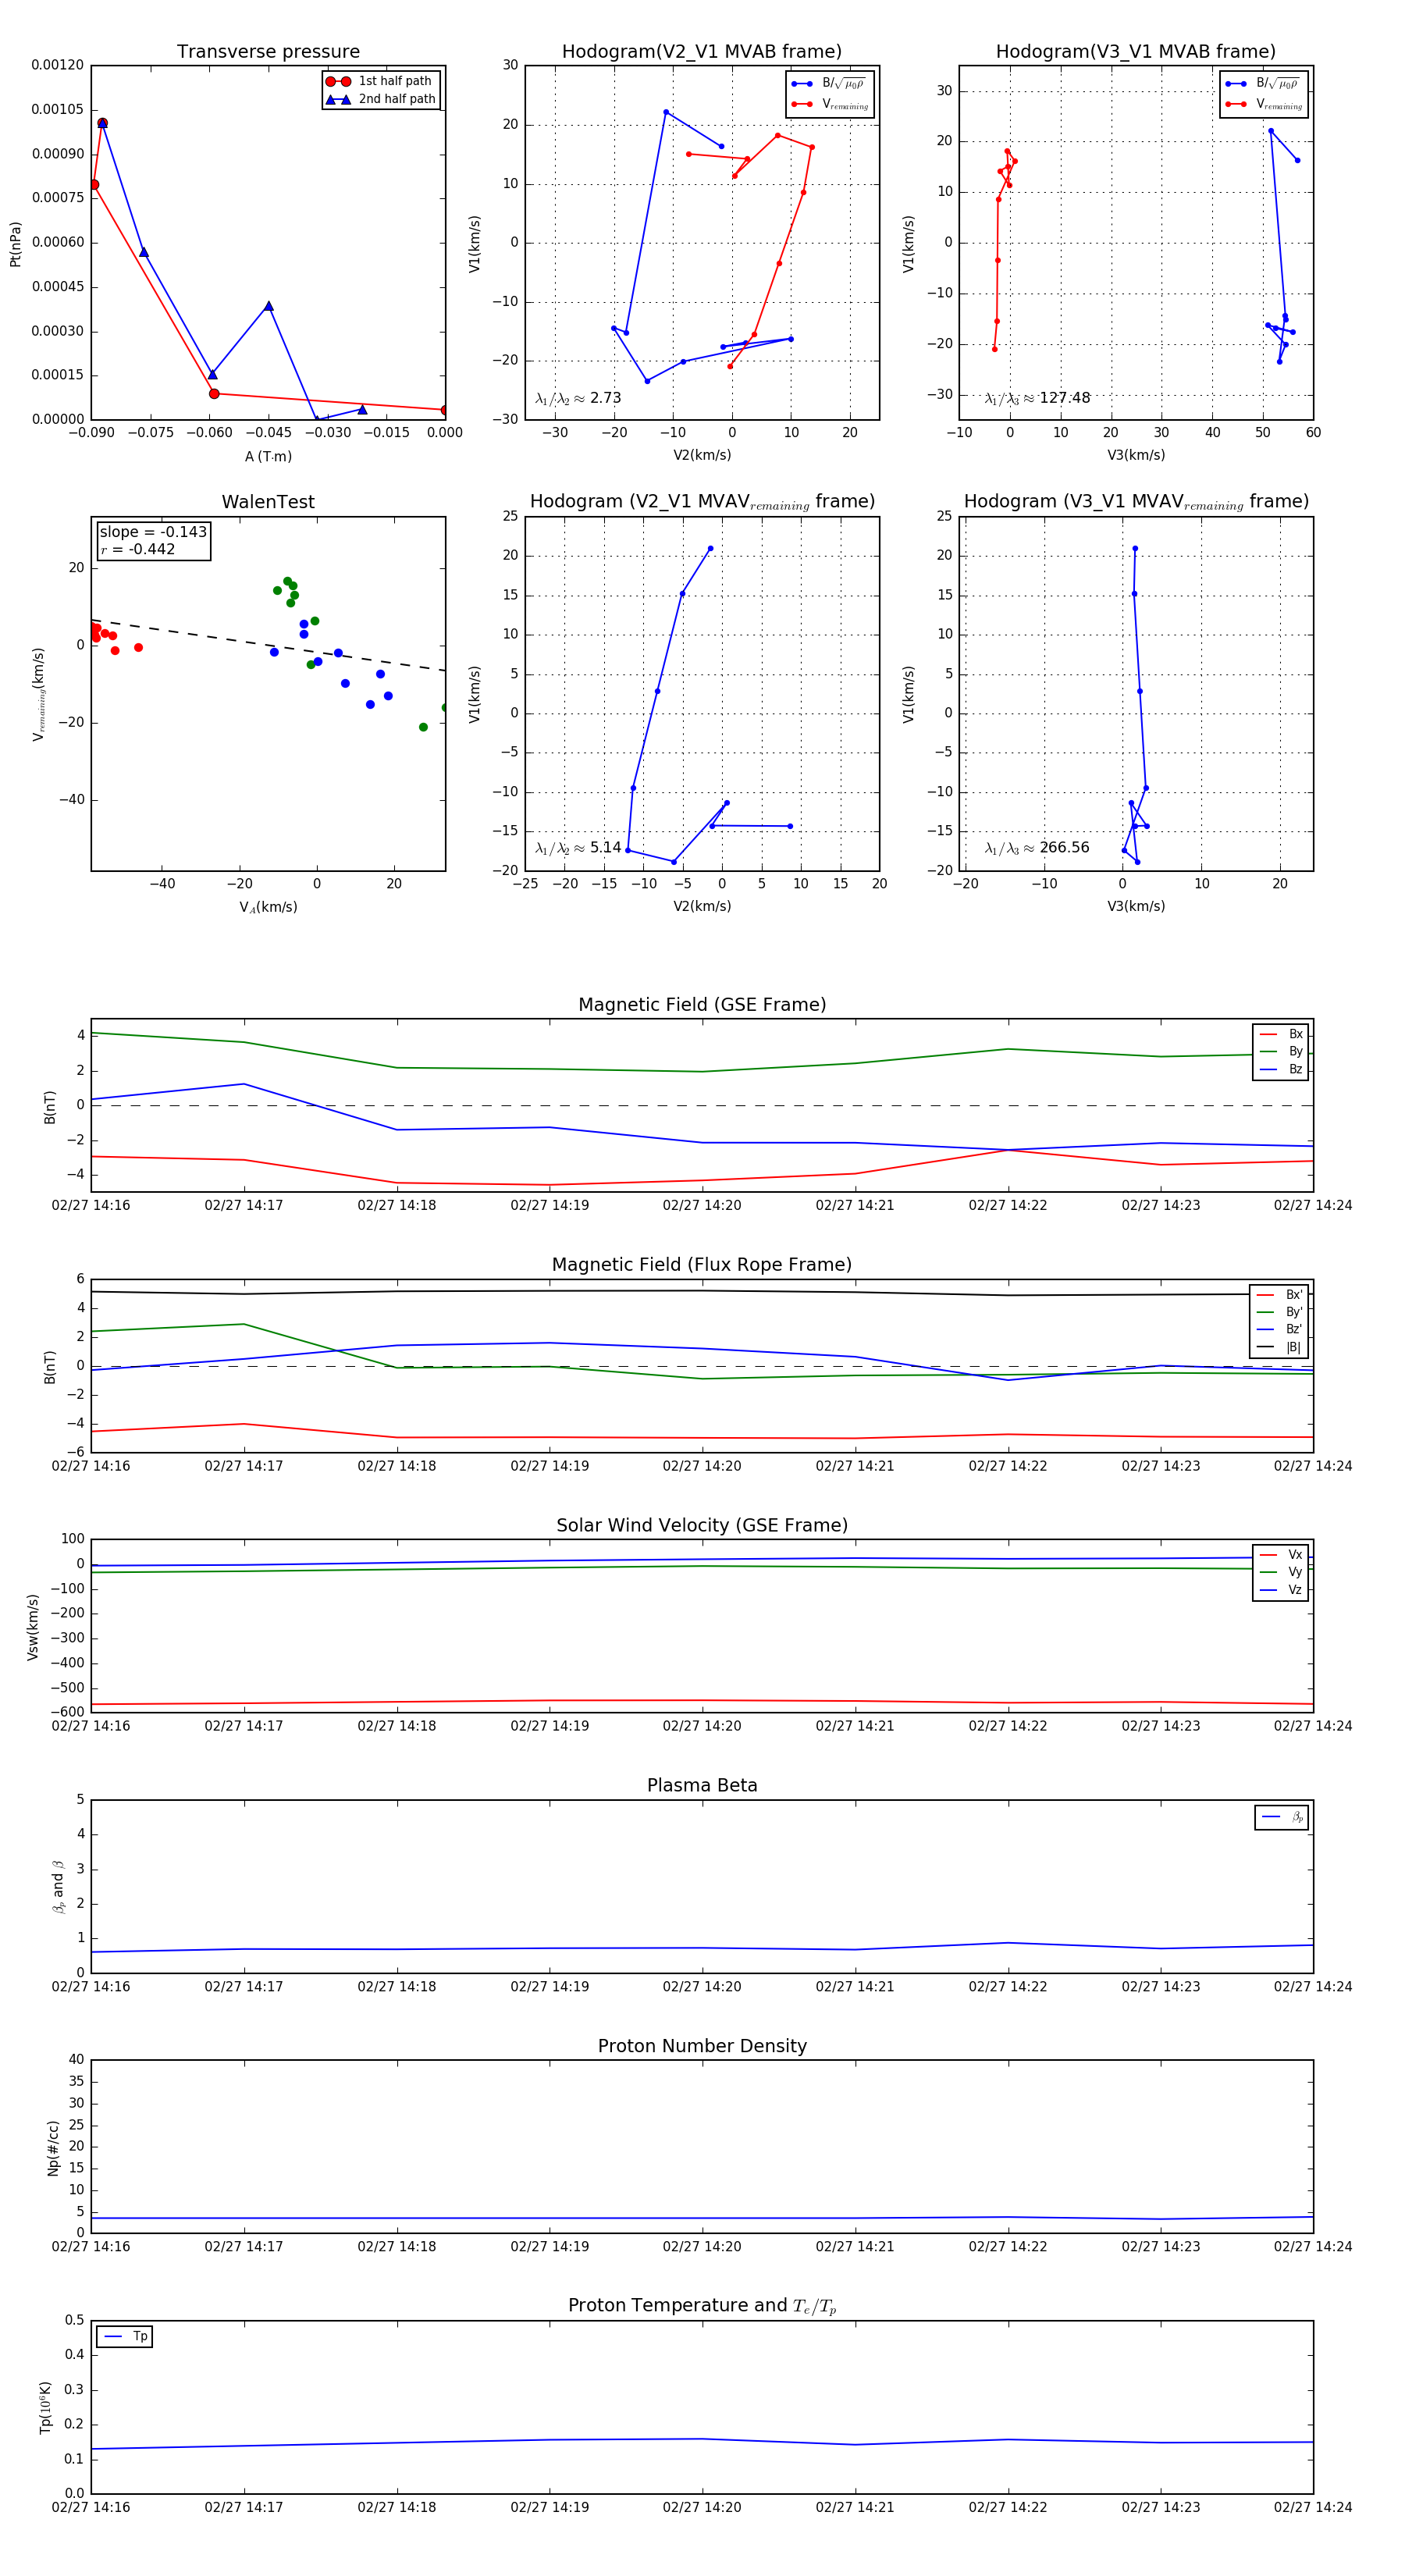Click the "Pt(nPa)" y-axis label
The height and width of the screenshot is (2576, 1405).
click(x=15, y=243)
